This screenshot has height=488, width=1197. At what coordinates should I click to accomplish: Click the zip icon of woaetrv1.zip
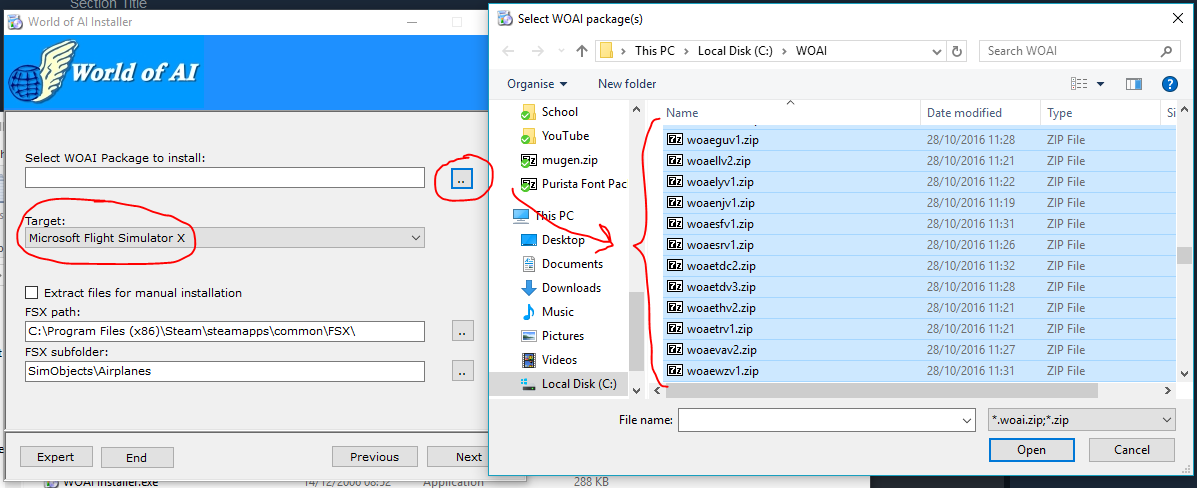[x=675, y=329]
